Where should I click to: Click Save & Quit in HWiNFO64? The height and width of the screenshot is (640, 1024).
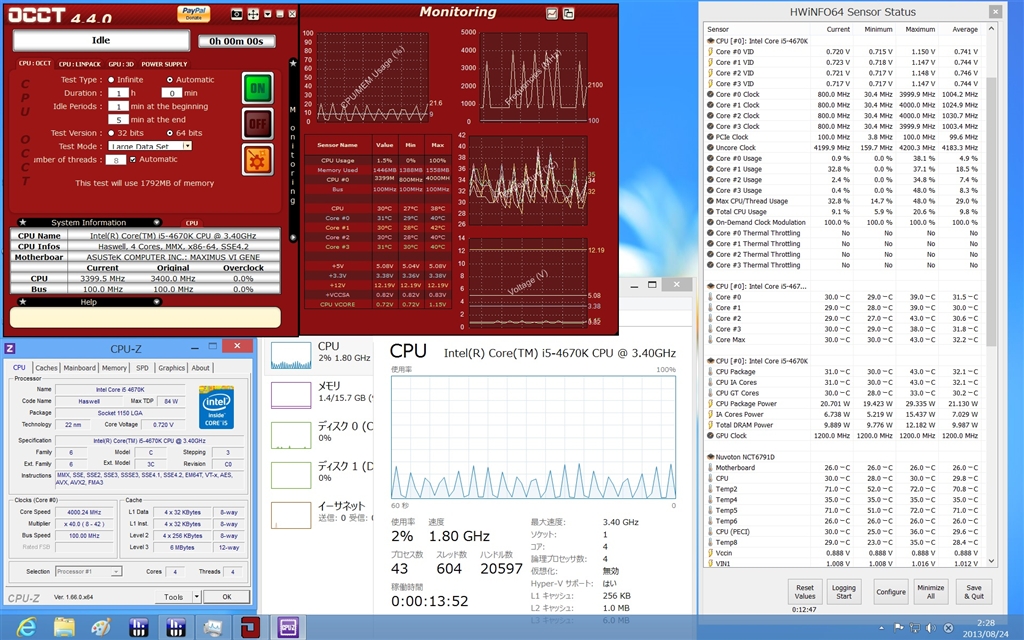point(974,592)
